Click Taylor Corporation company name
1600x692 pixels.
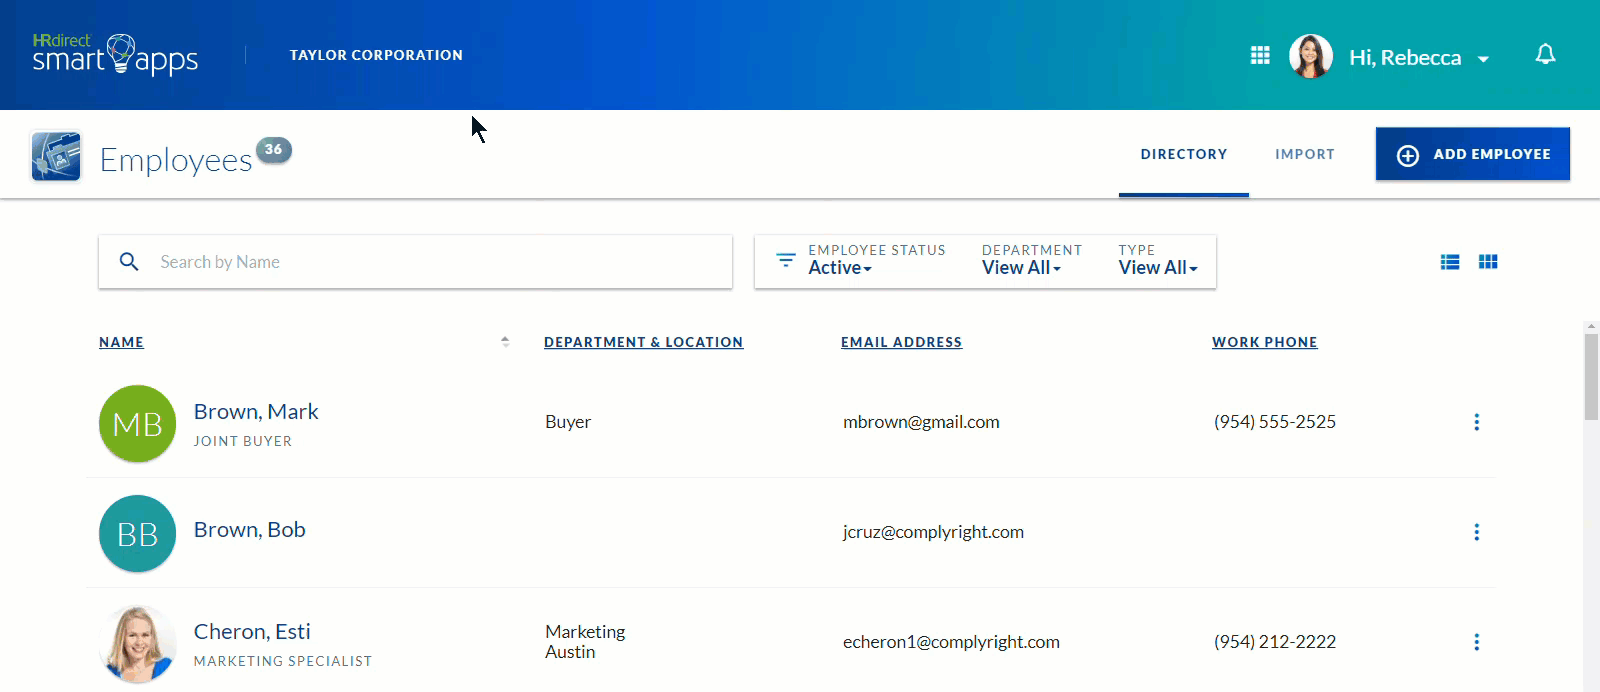[x=376, y=55]
